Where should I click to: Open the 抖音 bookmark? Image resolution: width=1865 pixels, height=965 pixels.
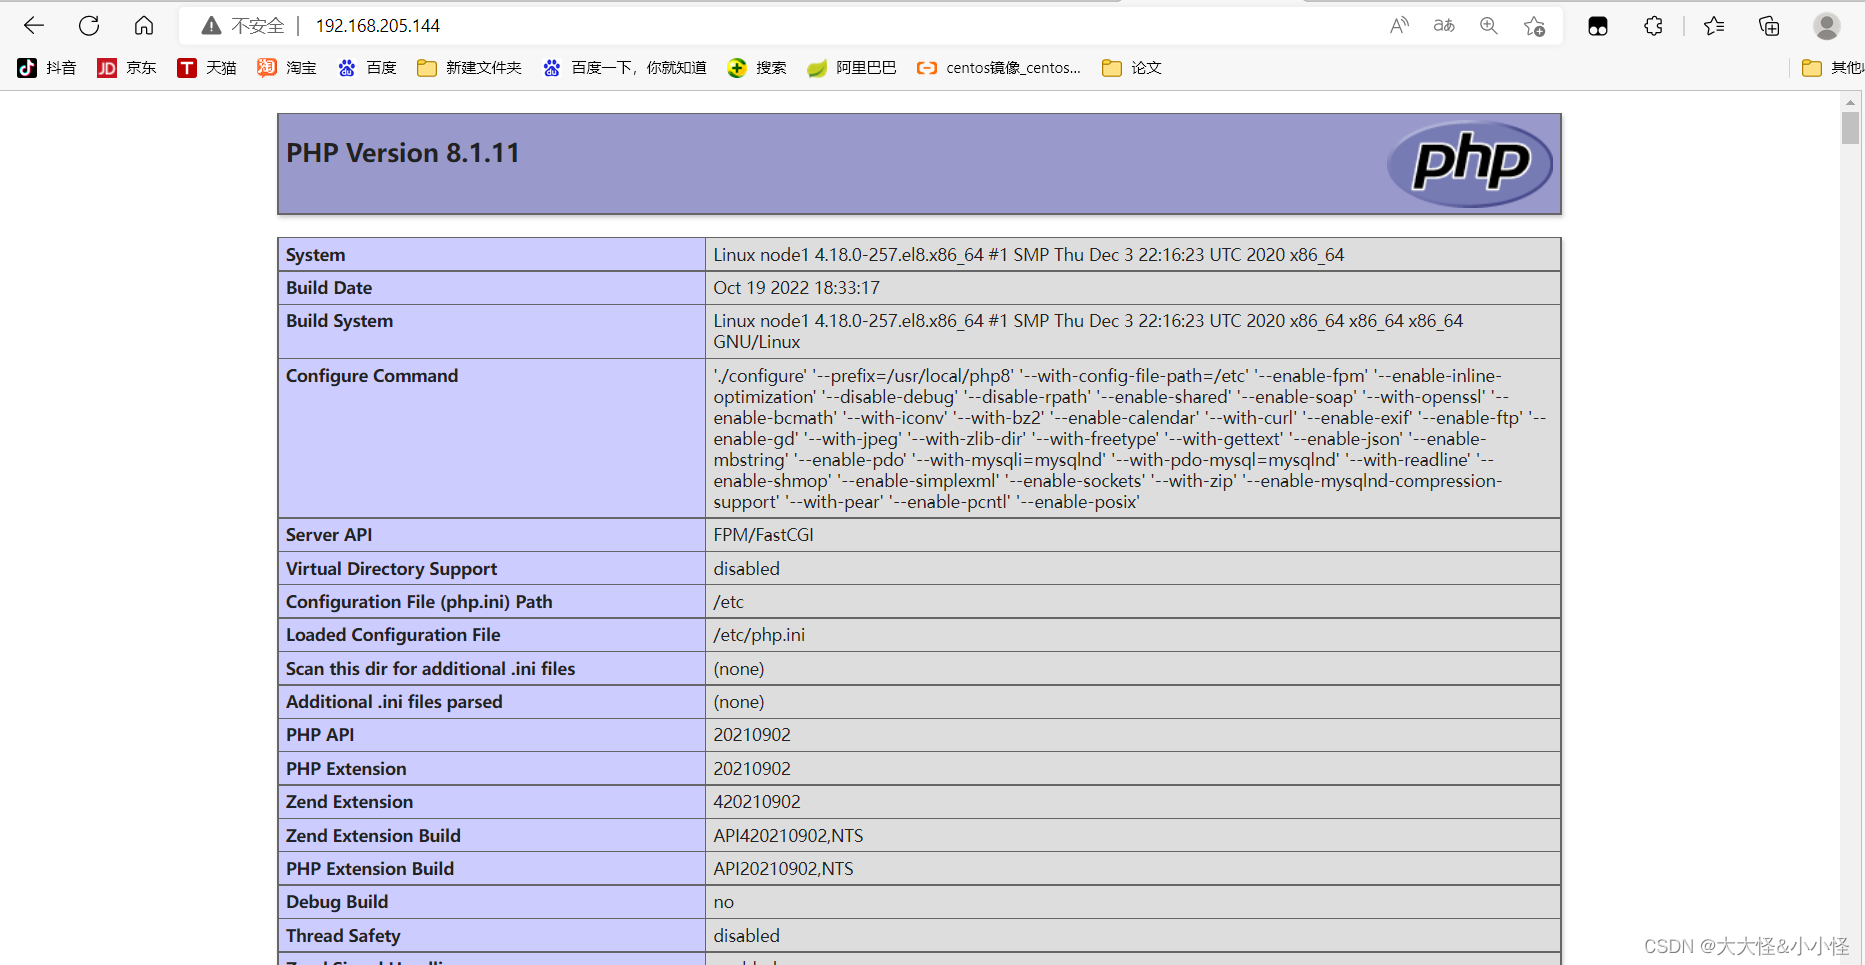coord(47,68)
